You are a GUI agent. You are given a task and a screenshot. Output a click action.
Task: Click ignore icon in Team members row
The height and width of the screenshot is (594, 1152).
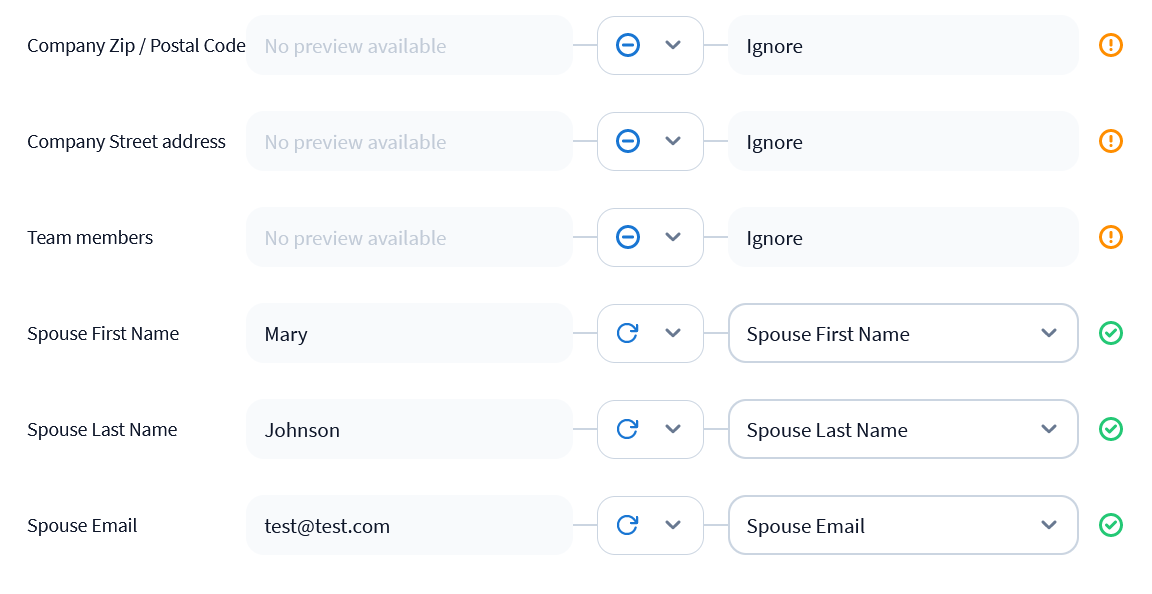628,237
